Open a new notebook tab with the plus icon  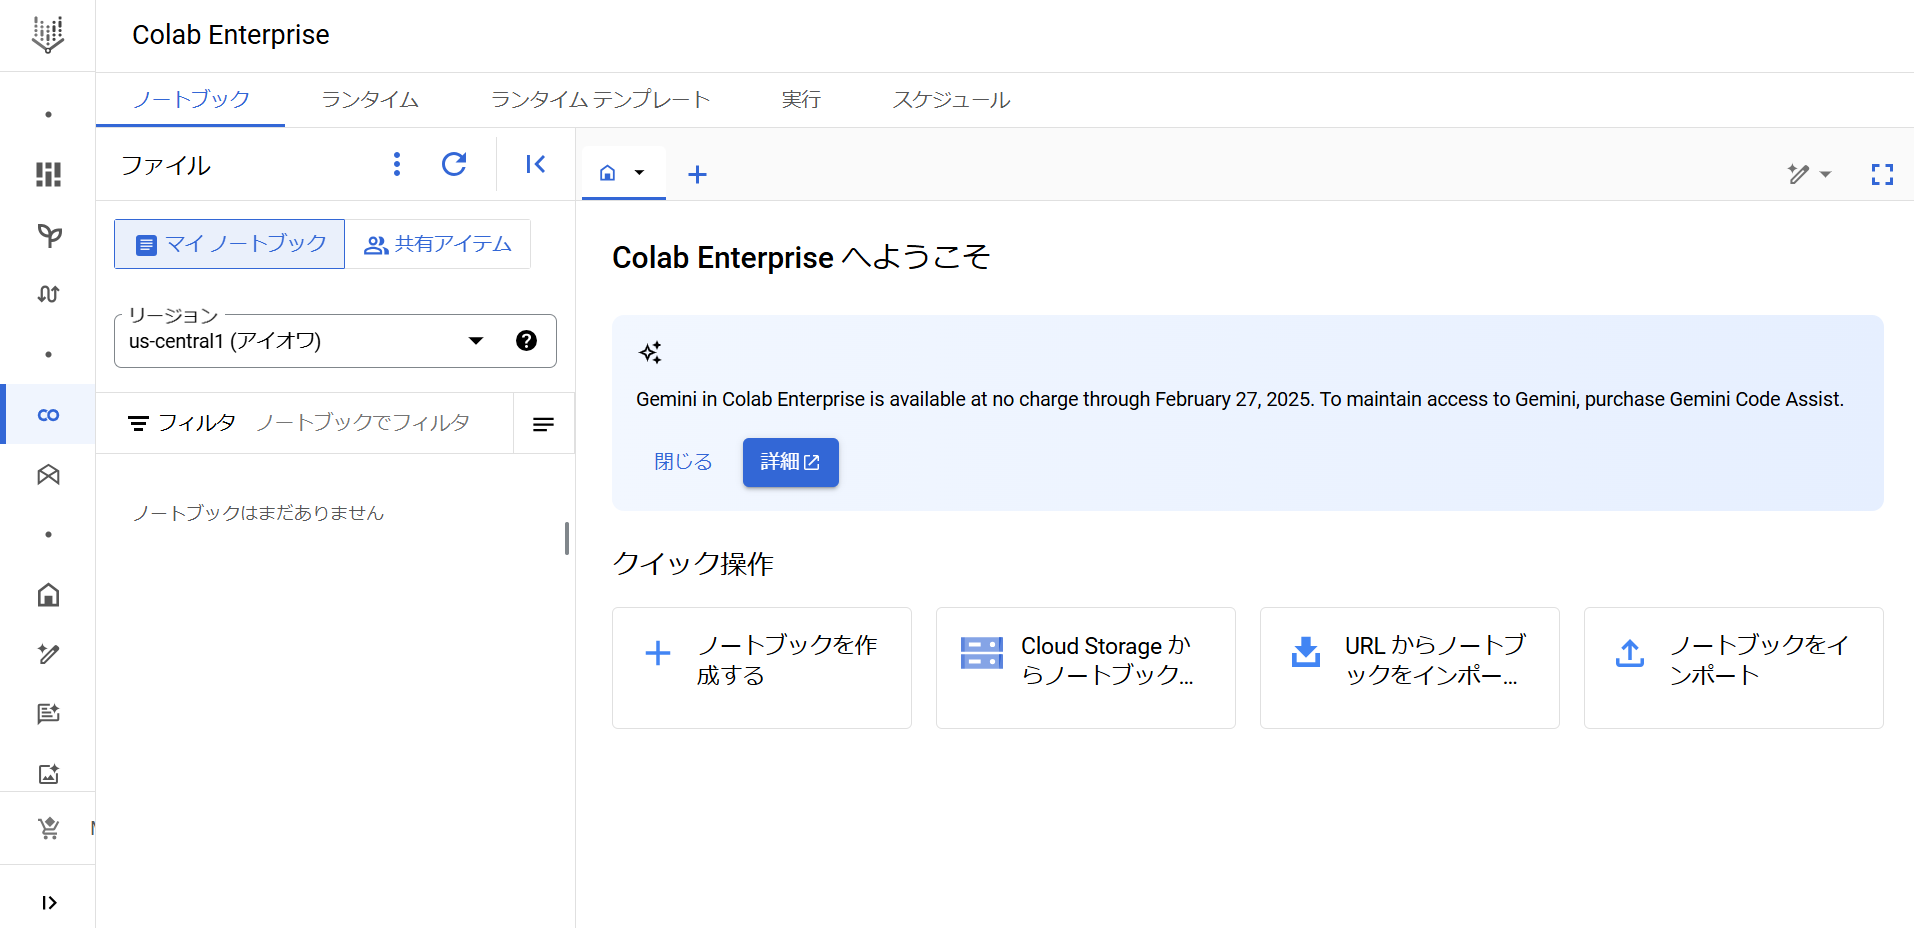[x=697, y=173]
